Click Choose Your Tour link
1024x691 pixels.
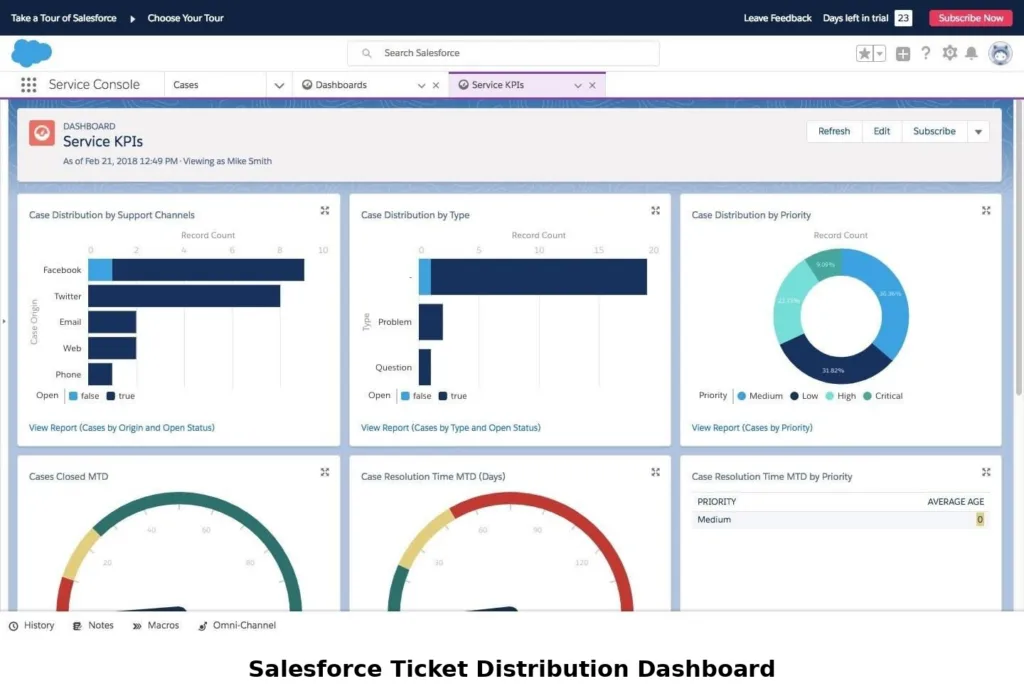[185, 18]
